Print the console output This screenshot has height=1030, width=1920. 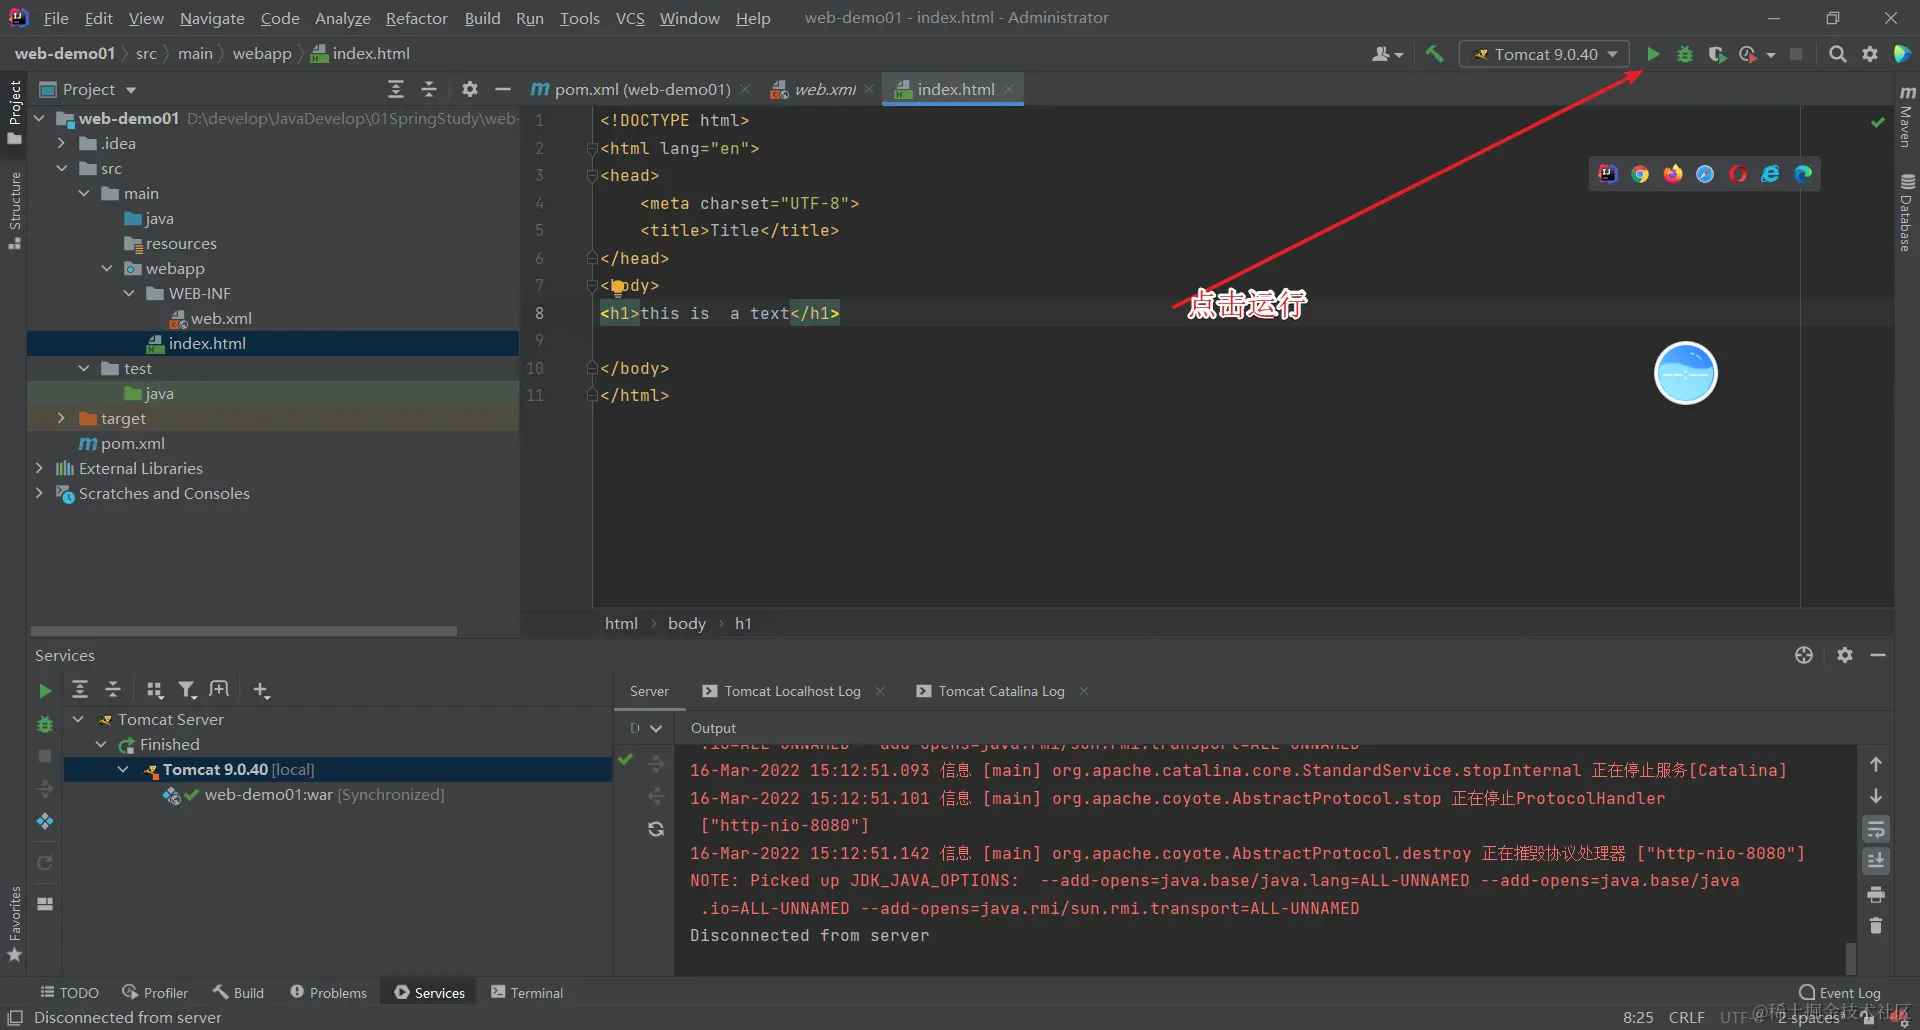[1876, 894]
